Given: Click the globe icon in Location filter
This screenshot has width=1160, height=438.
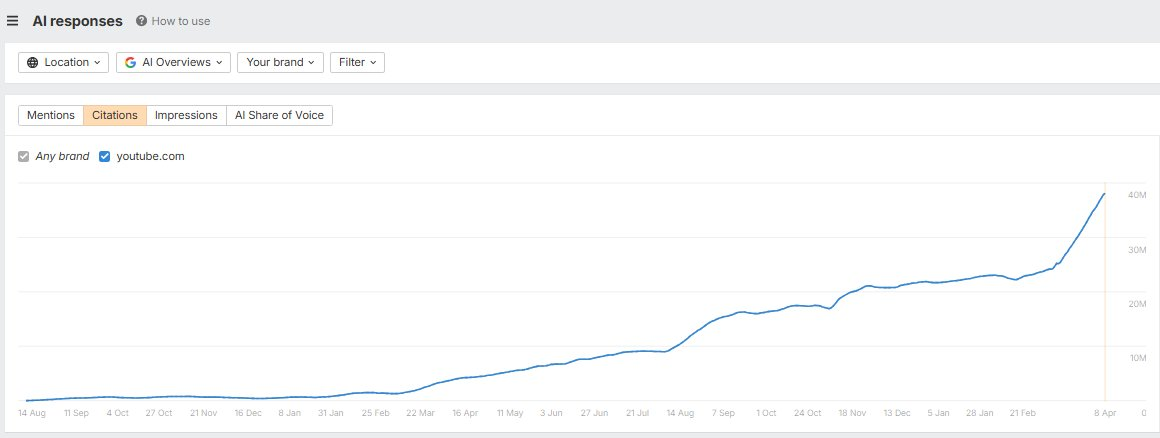Looking at the screenshot, I should 33,62.
